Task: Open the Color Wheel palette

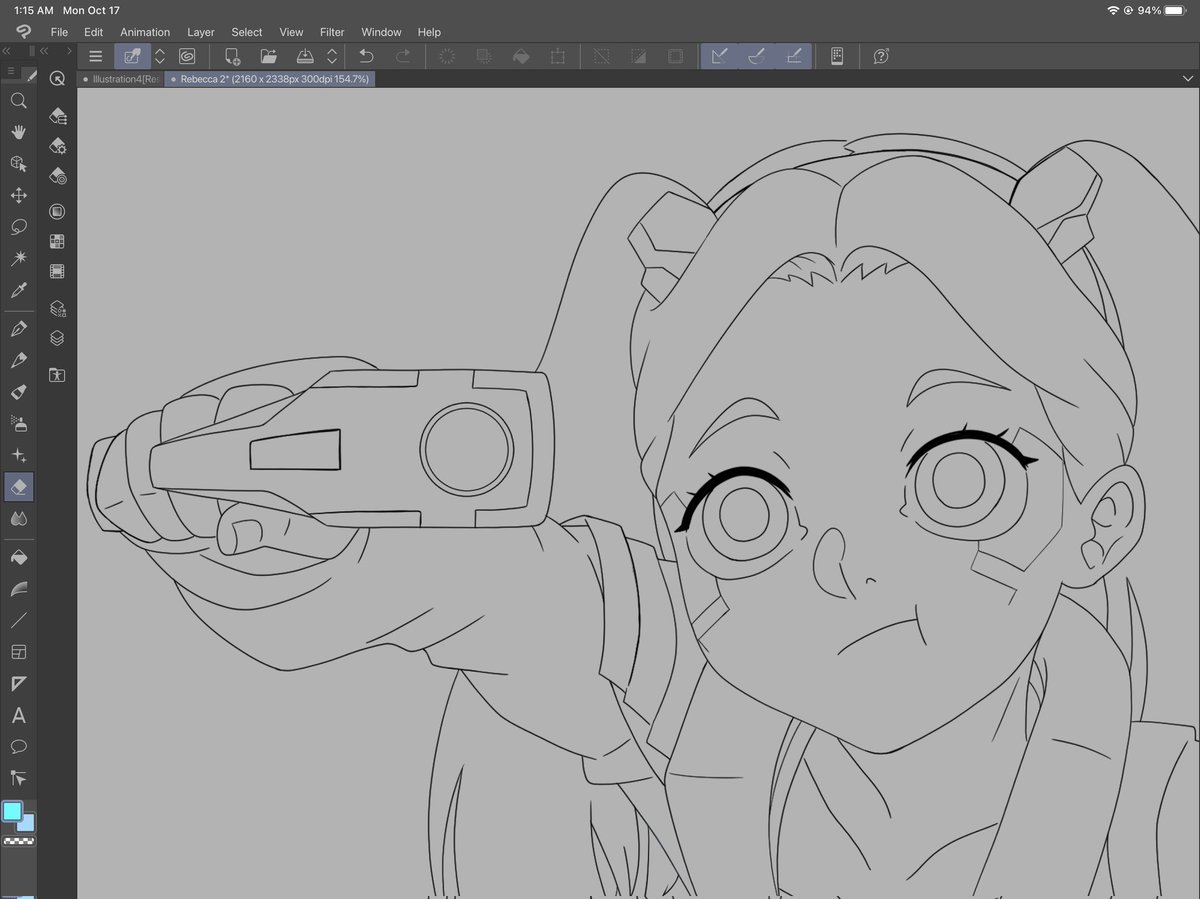Action: [x=57, y=212]
